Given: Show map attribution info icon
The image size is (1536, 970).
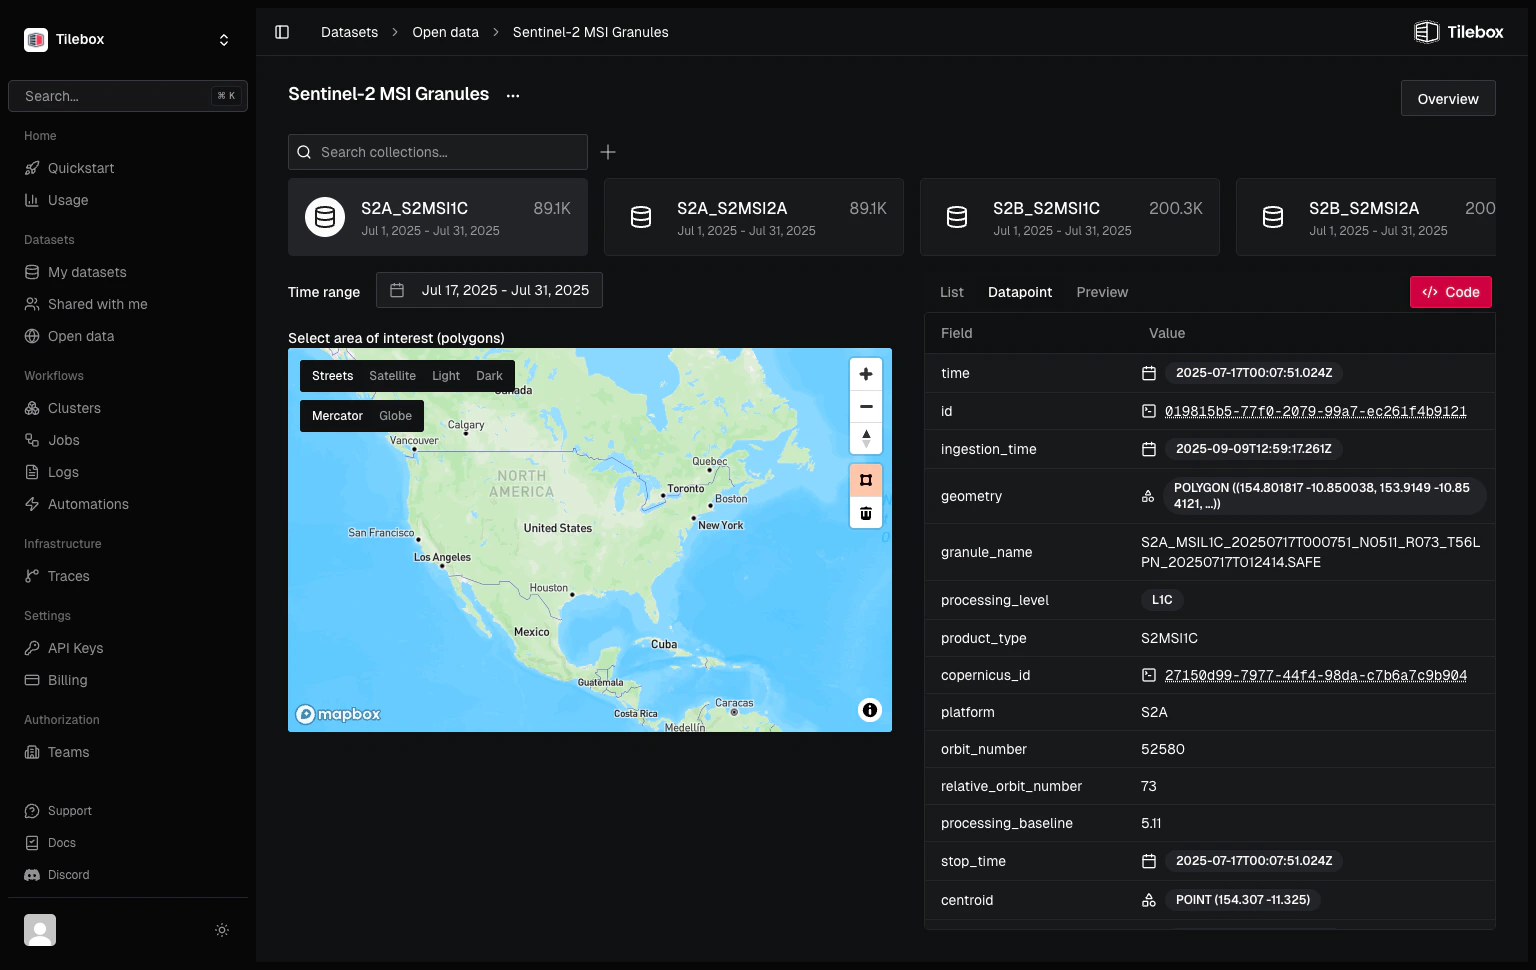Looking at the screenshot, I should click(870, 710).
